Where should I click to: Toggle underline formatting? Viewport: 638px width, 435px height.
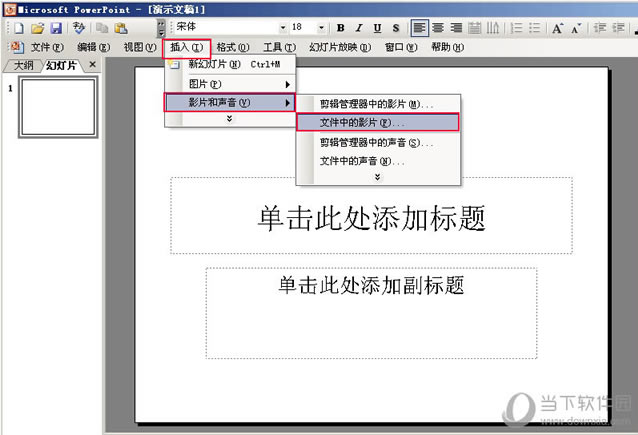[377, 28]
